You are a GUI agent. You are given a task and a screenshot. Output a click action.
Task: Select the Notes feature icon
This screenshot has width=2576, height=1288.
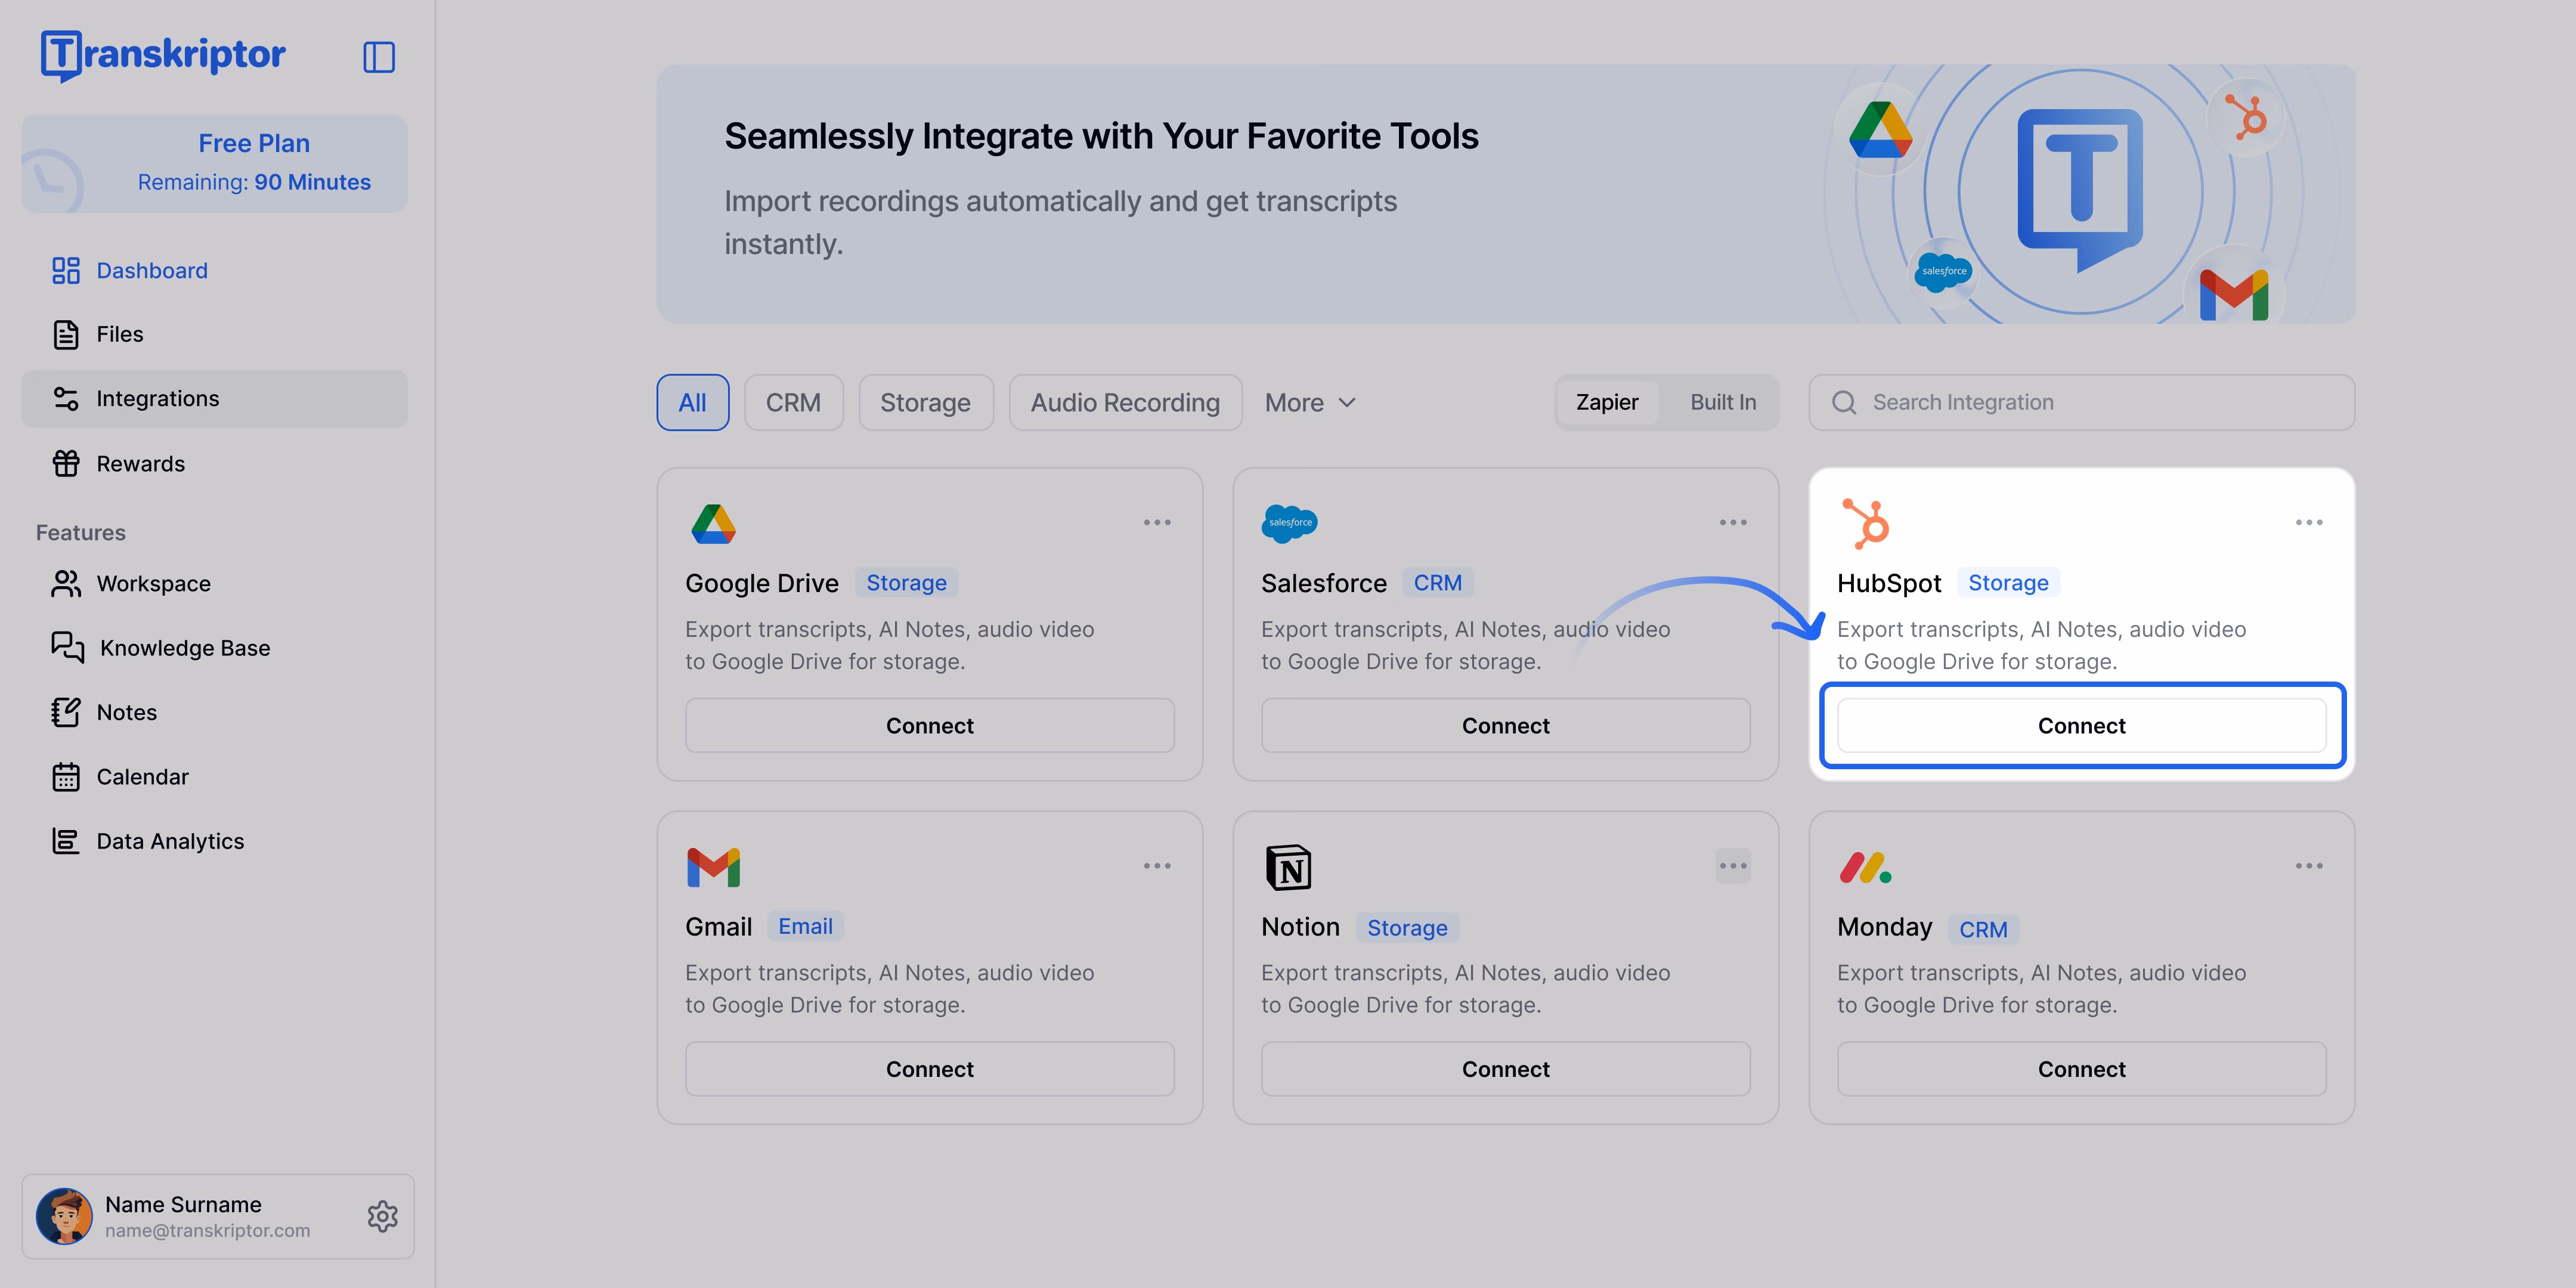[66, 711]
